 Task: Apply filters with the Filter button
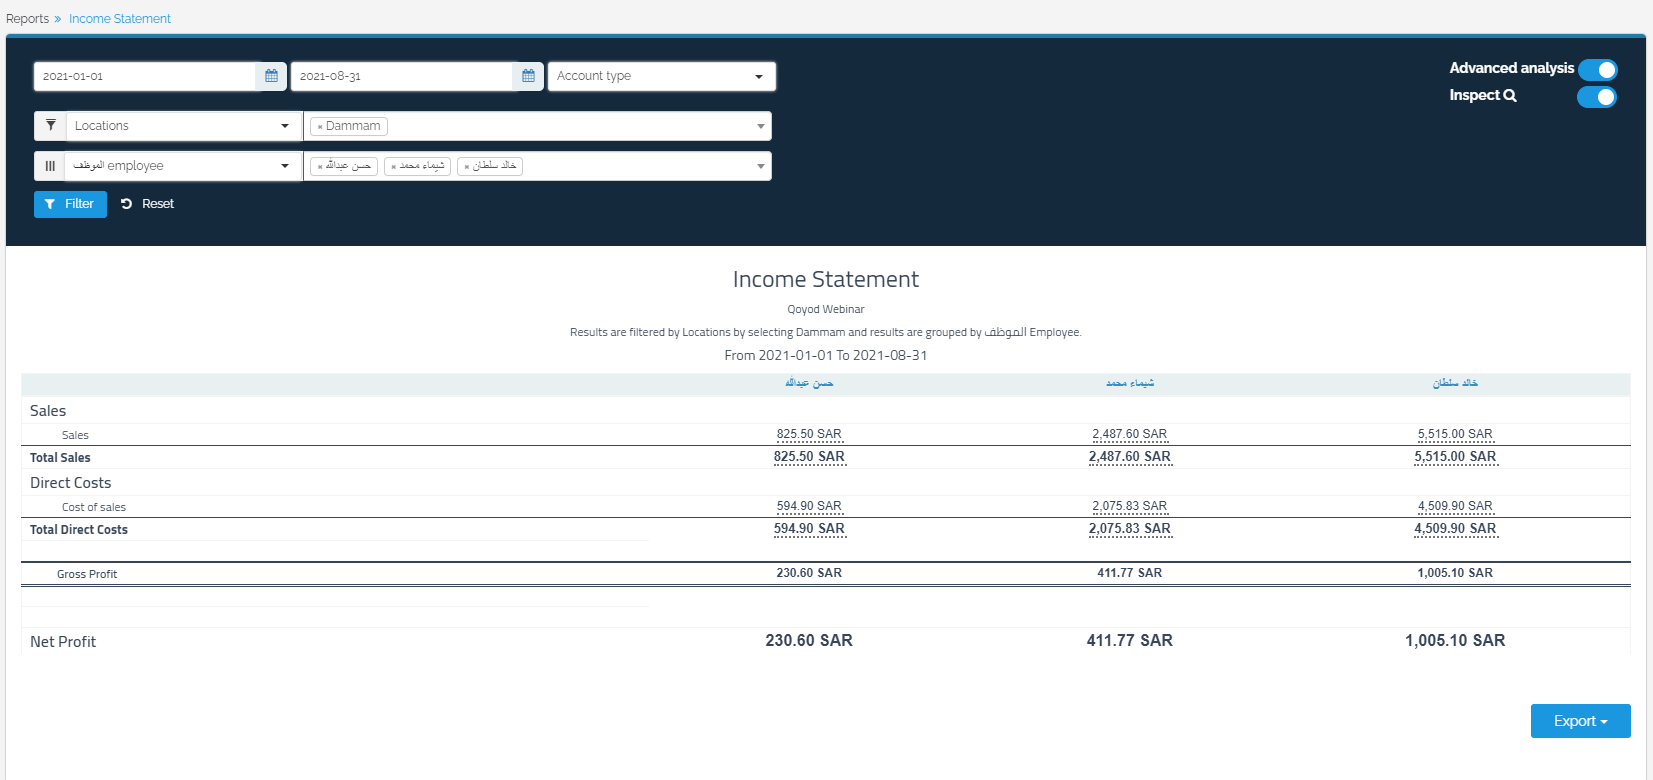pyautogui.click(x=70, y=204)
